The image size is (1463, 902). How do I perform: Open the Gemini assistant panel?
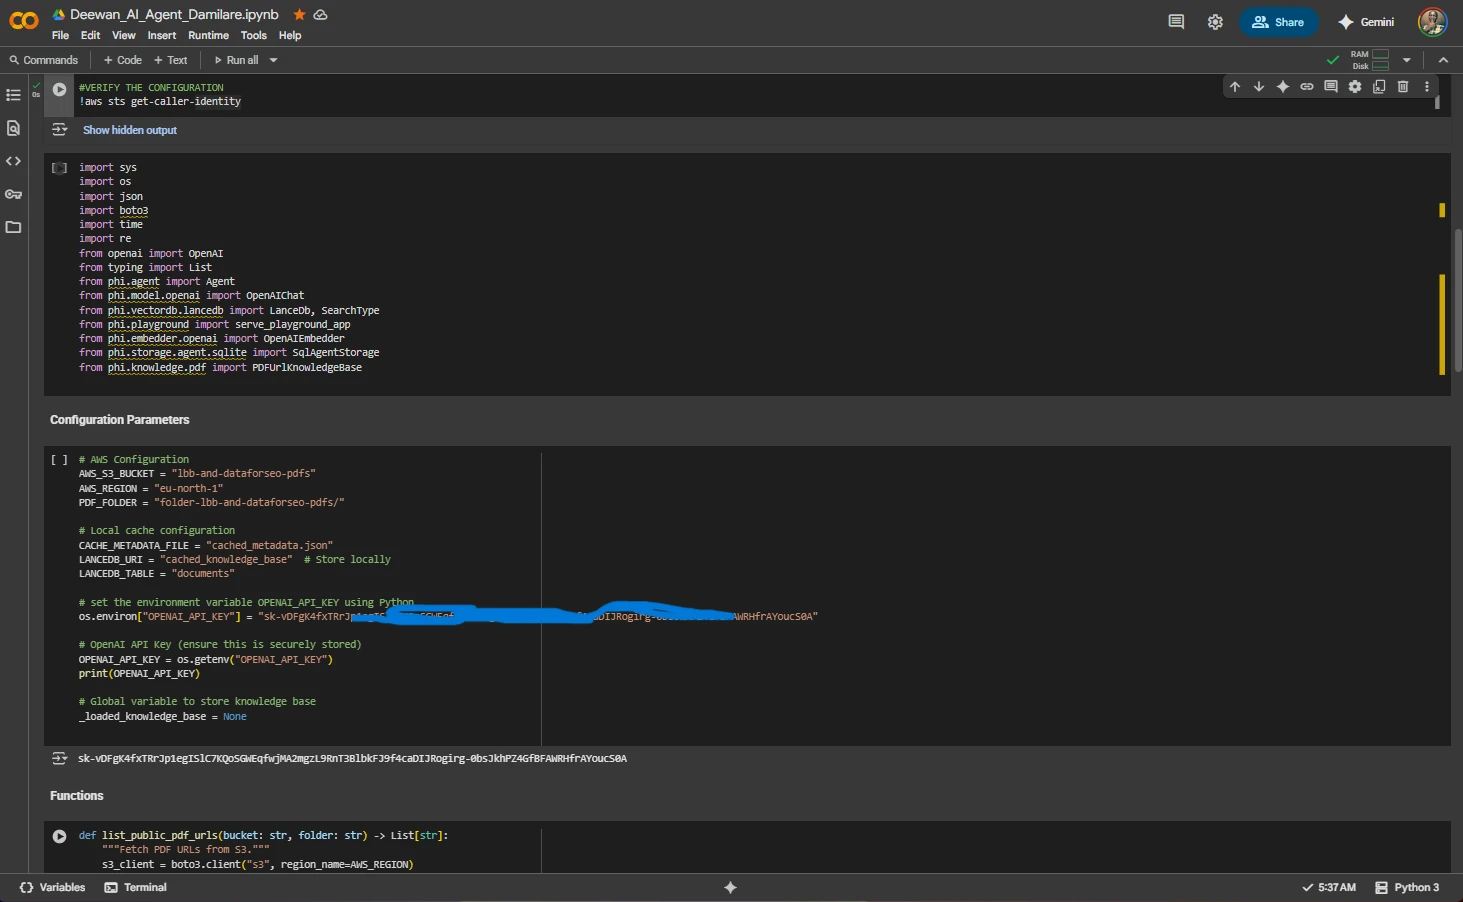point(1366,22)
